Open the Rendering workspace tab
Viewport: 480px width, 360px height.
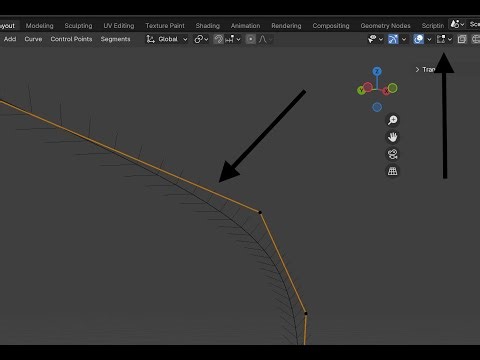286,26
